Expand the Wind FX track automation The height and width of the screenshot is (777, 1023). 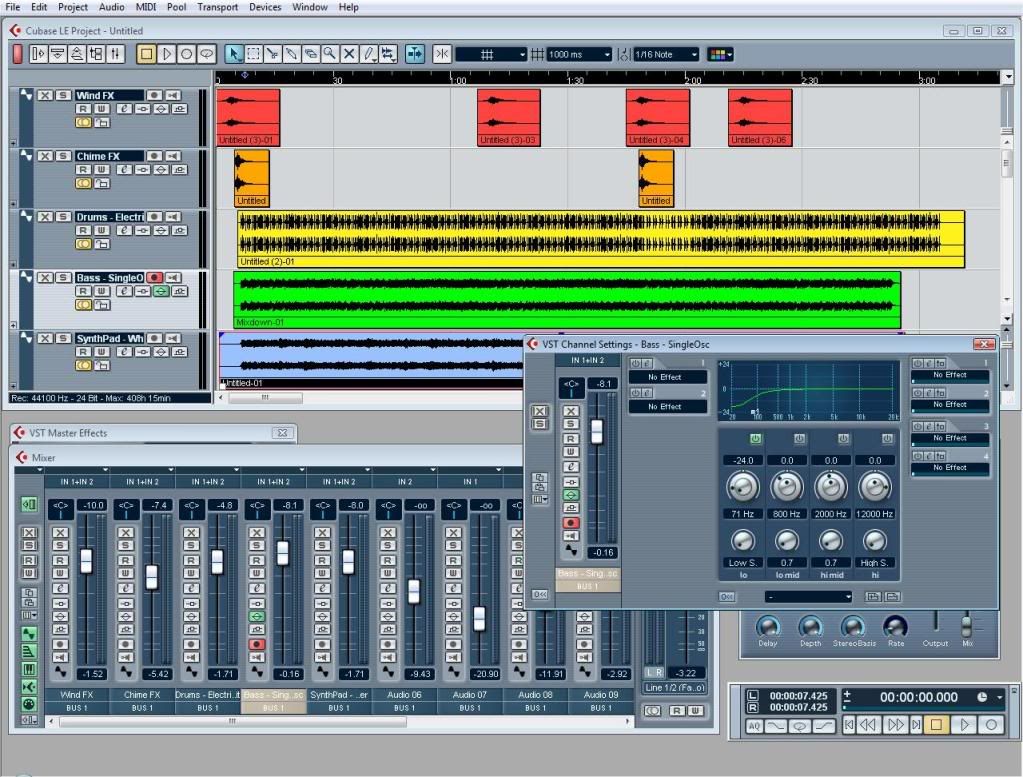coord(14,143)
